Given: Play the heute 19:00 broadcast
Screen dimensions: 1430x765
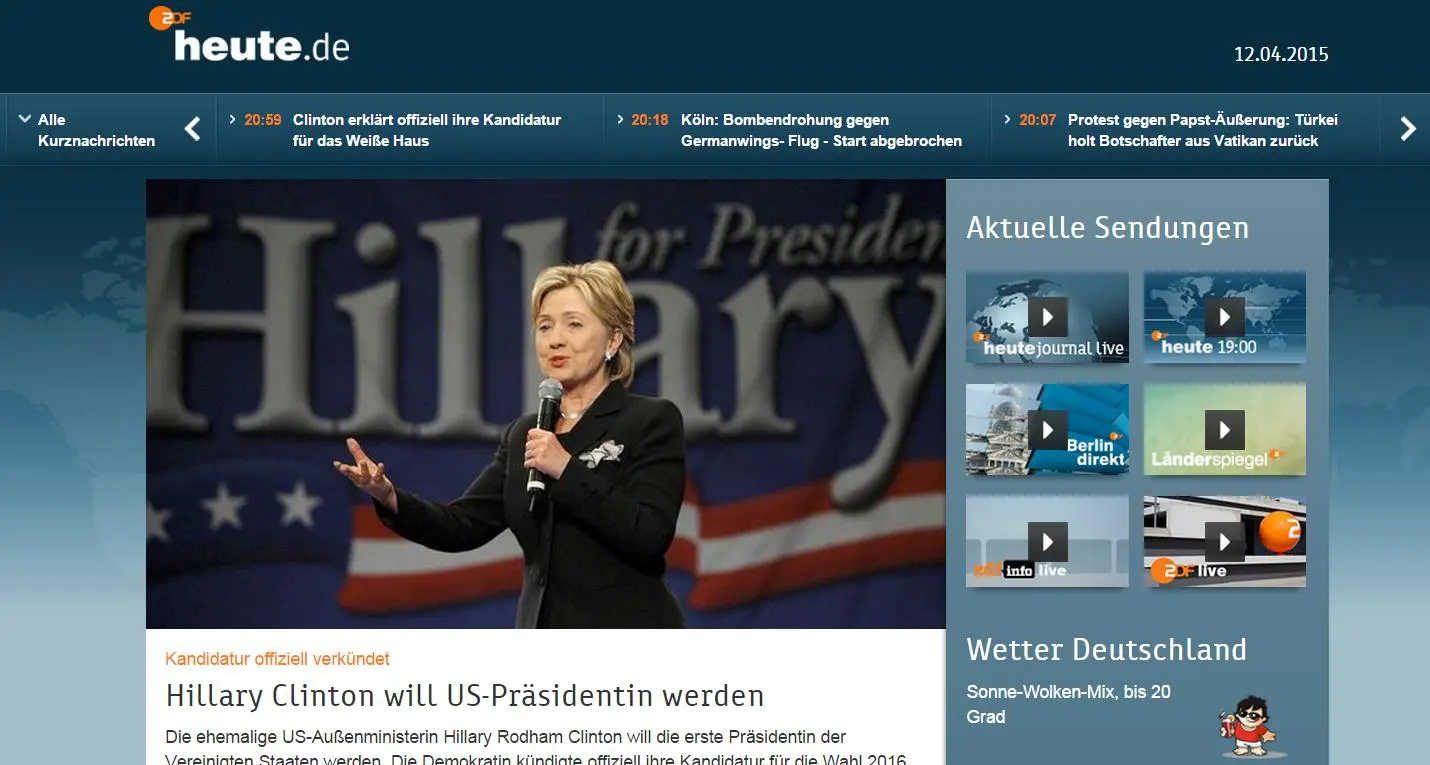Looking at the screenshot, I should [x=1224, y=315].
